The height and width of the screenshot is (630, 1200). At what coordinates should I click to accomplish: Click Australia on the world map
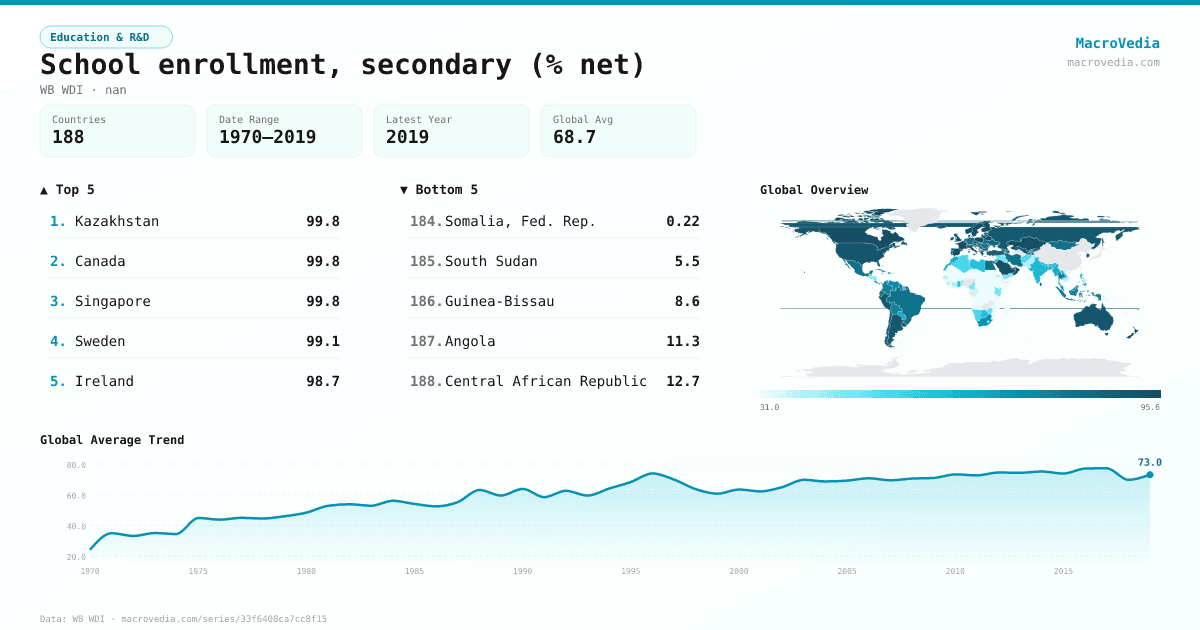pos(1098,318)
